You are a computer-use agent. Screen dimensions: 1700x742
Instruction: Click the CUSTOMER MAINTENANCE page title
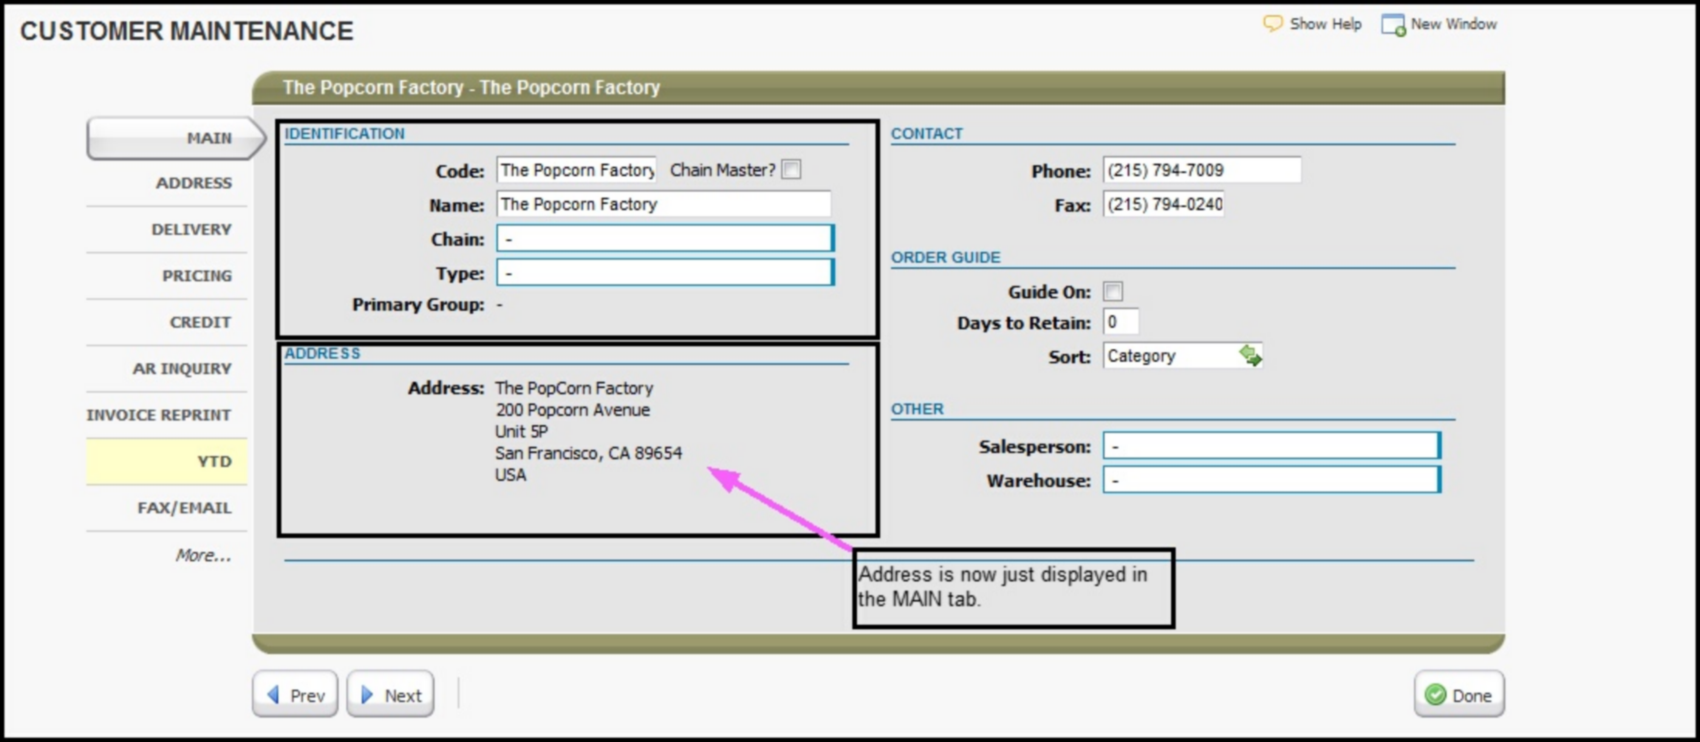187,31
